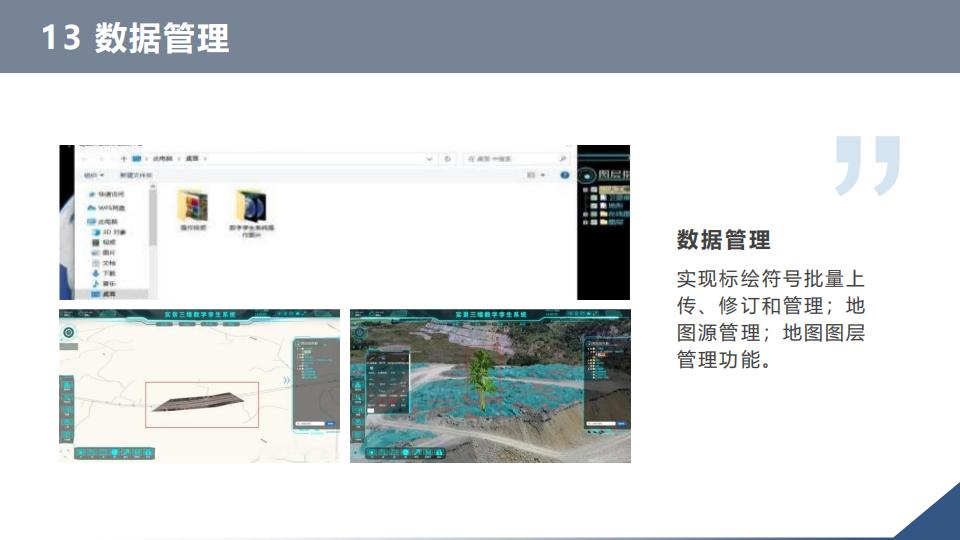The height and width of the screenshot is (540, 960).
Task: Click white button at bottom of terrain properties panel
Action: (x=370, y=411)
